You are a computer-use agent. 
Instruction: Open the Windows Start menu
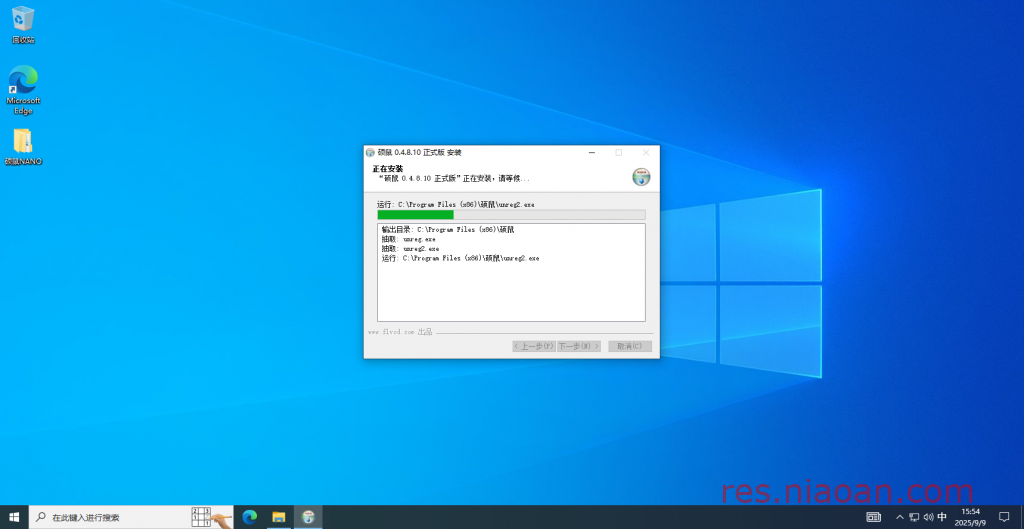(x=14, y=517)
